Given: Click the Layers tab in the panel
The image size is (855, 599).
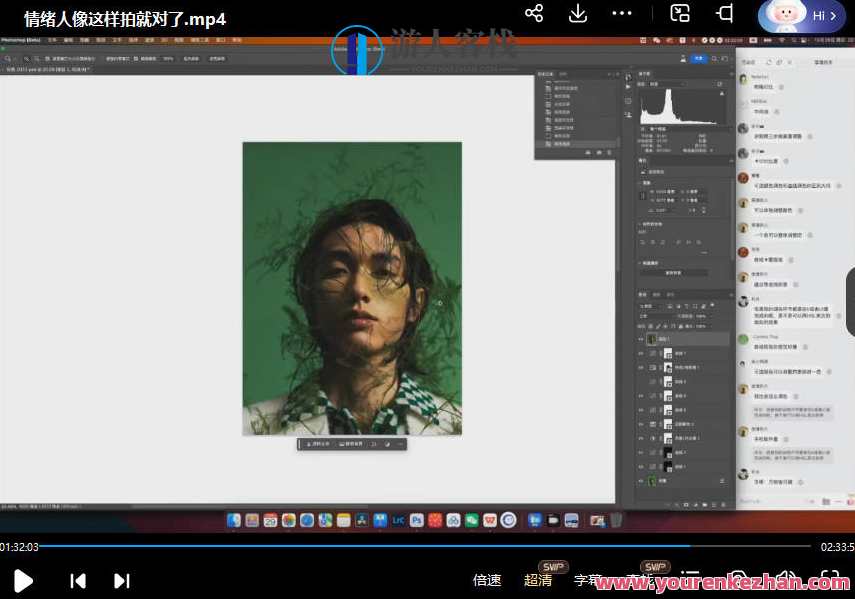Looking at the screenshot, I should coord(643,295).
